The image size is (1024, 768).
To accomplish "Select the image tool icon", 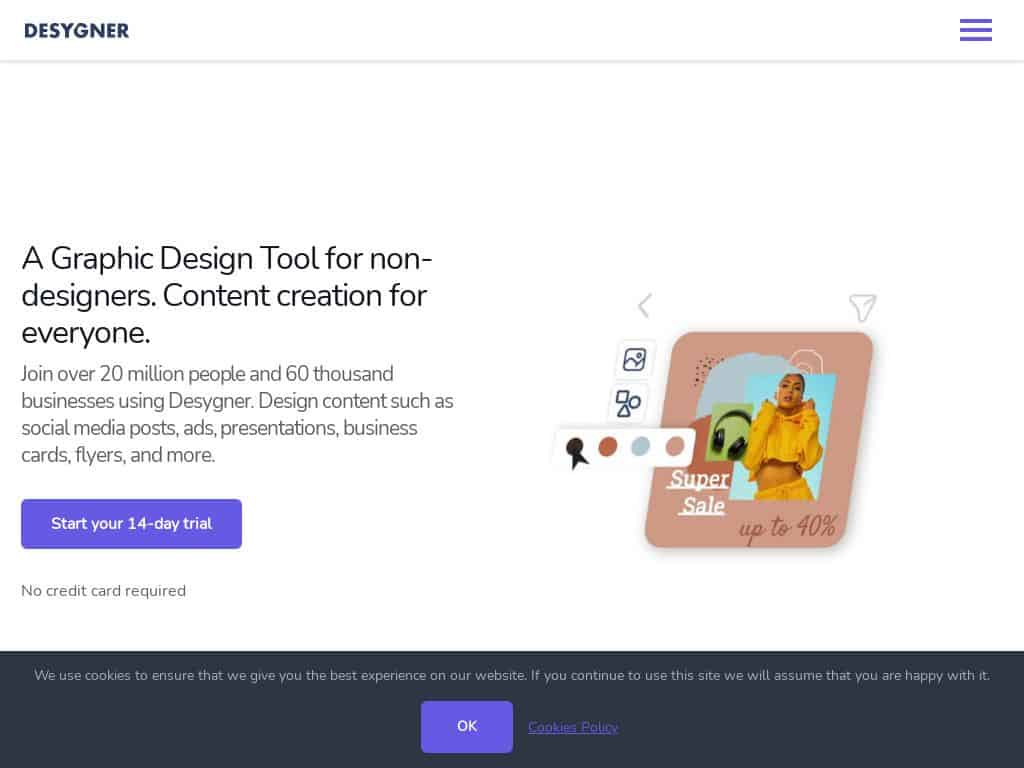I will click(x=634, y=359).
